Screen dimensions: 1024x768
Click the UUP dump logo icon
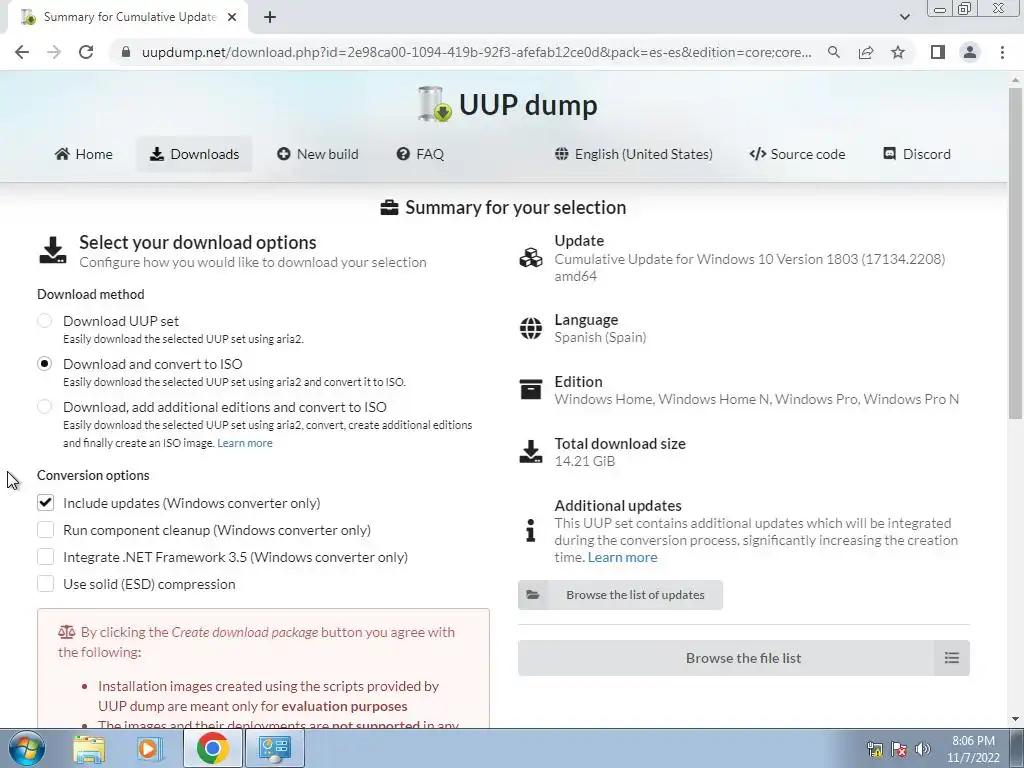pyautogui.click(x=434, y=104)
